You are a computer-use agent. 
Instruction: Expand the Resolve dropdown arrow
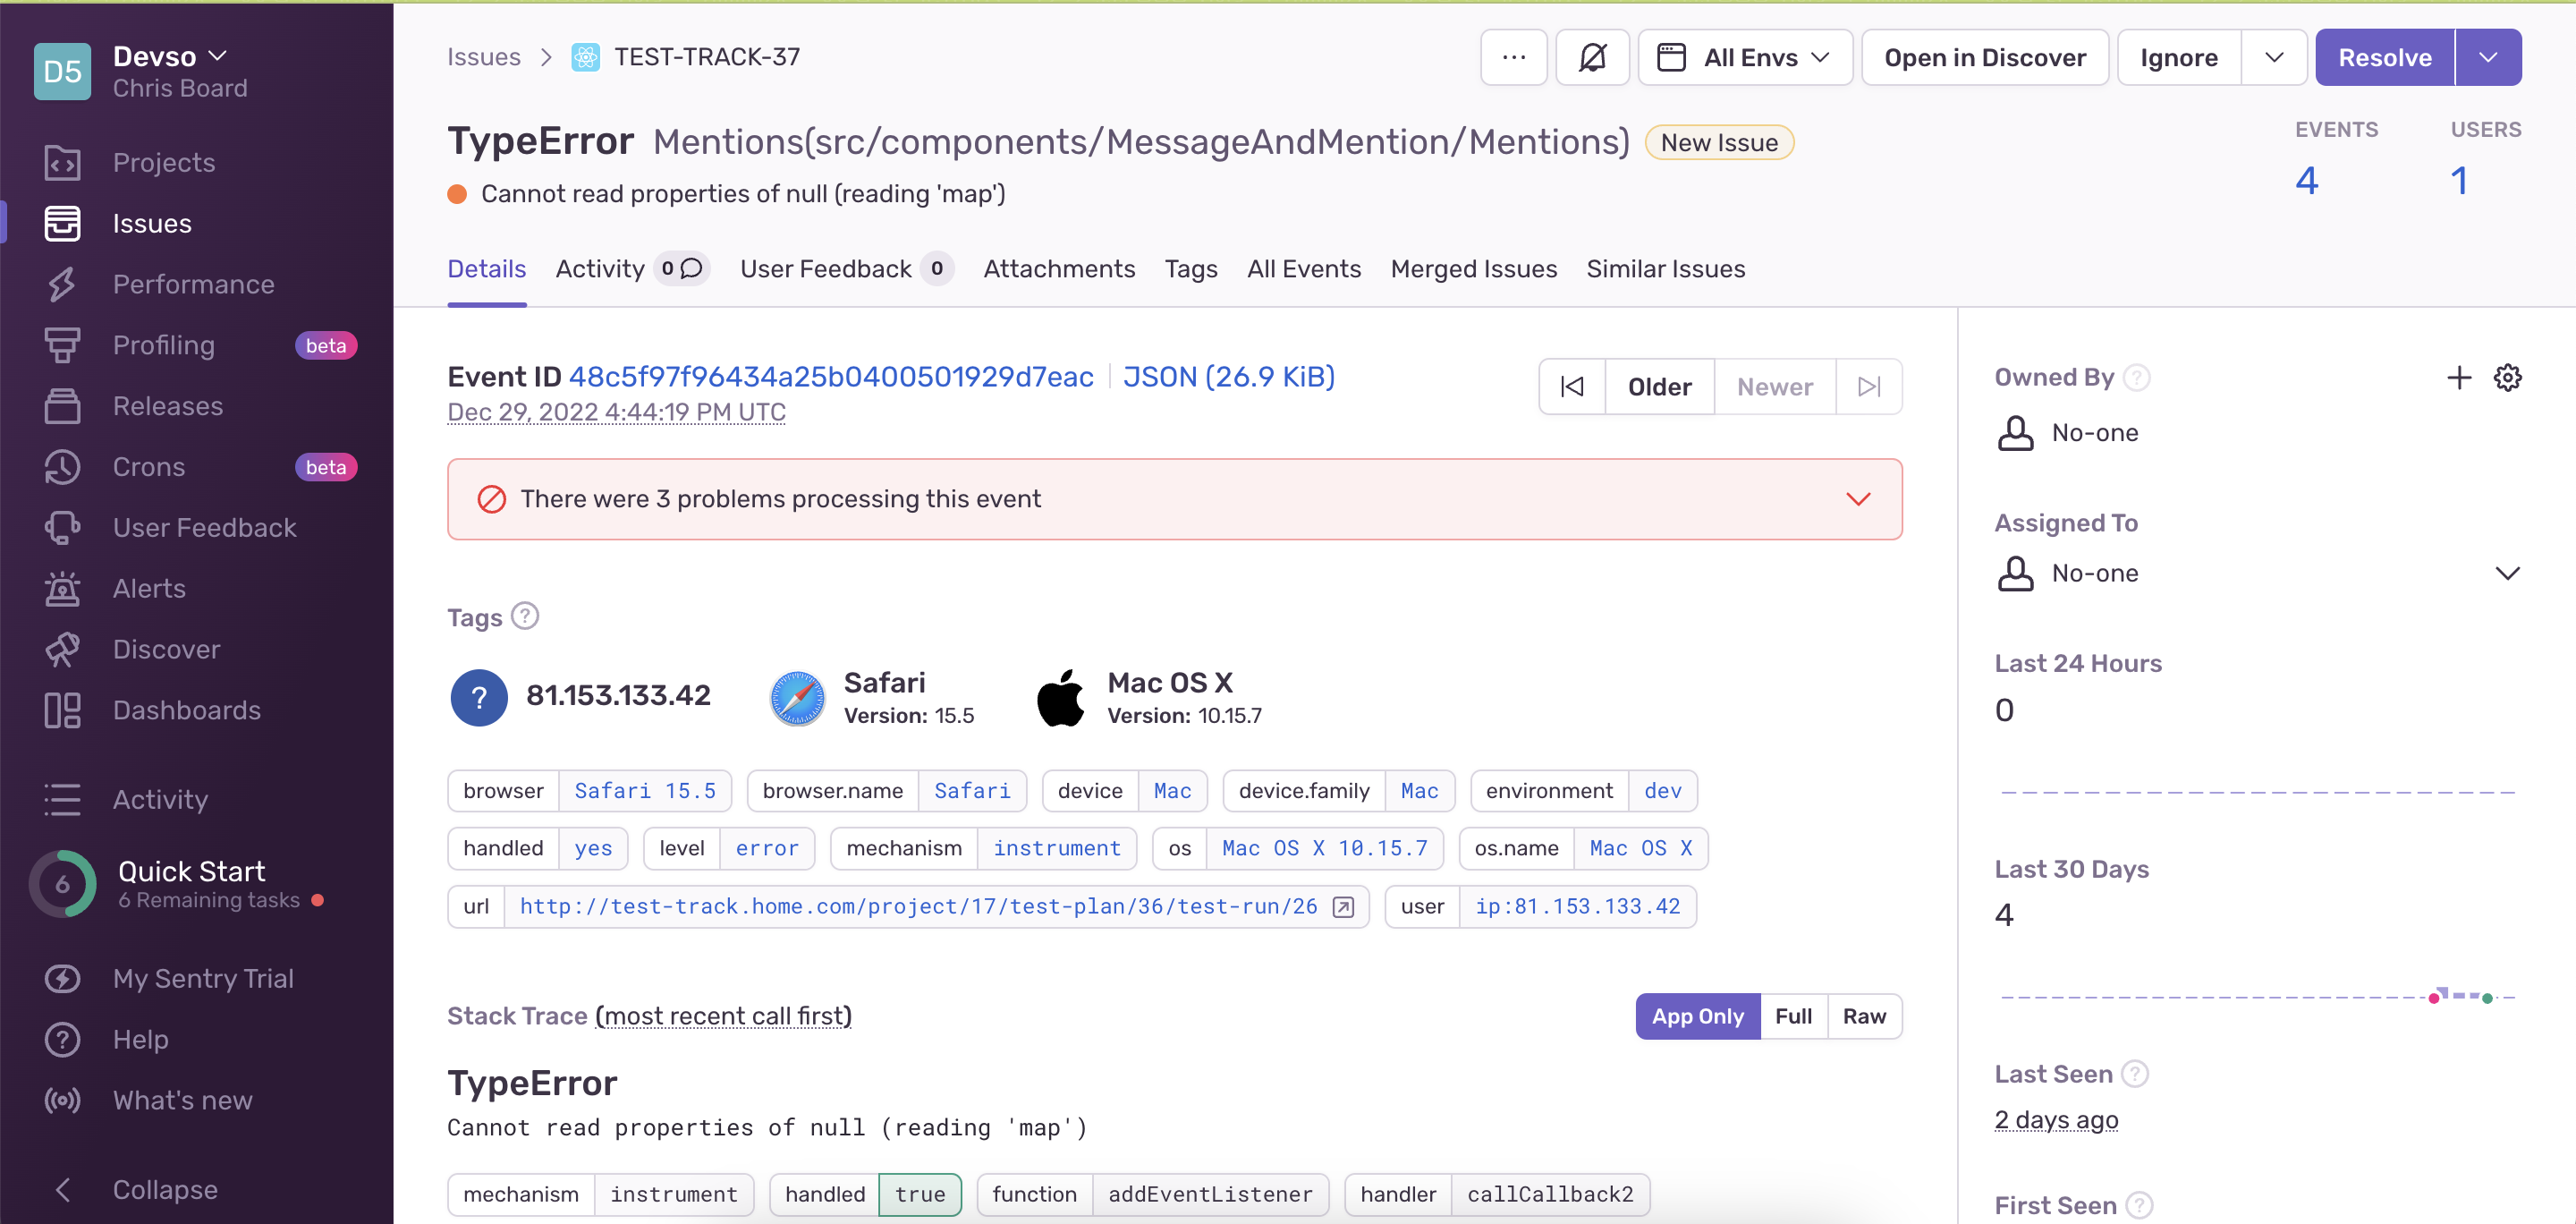(x=2488, y=58)
